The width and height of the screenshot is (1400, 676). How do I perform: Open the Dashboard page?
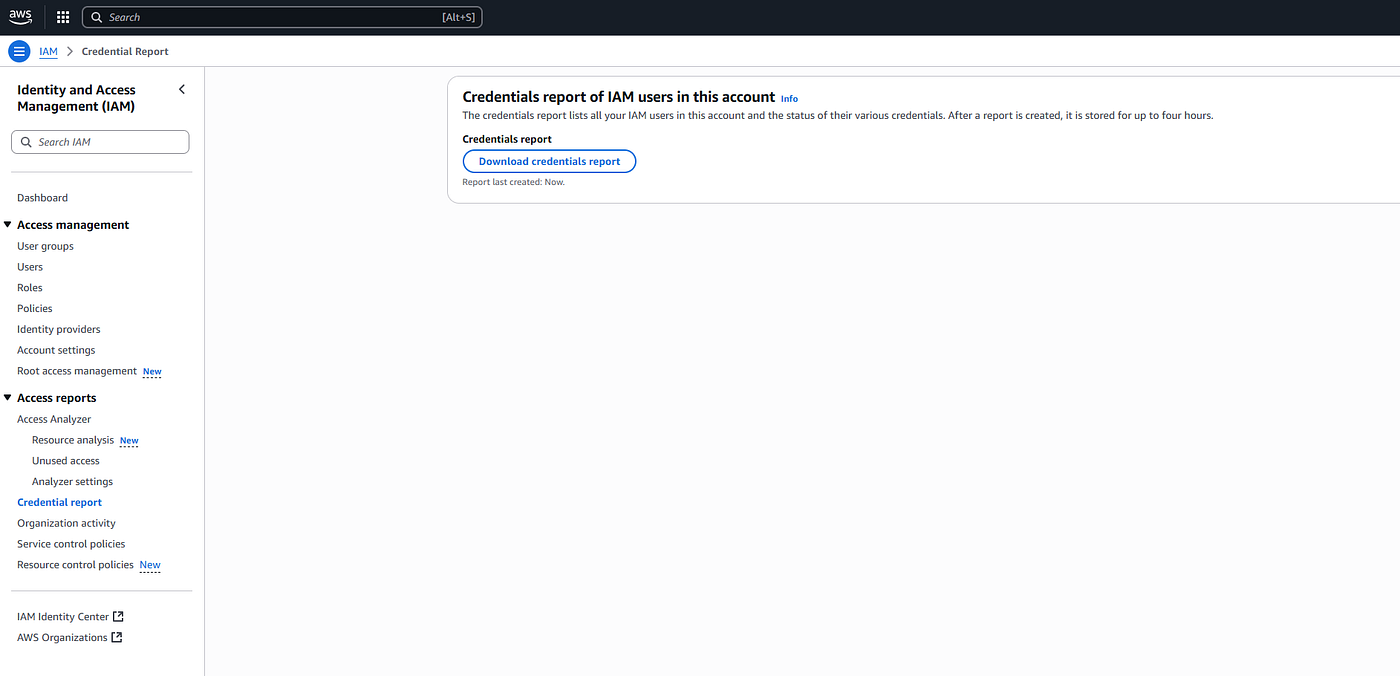[x=43, y=198]
